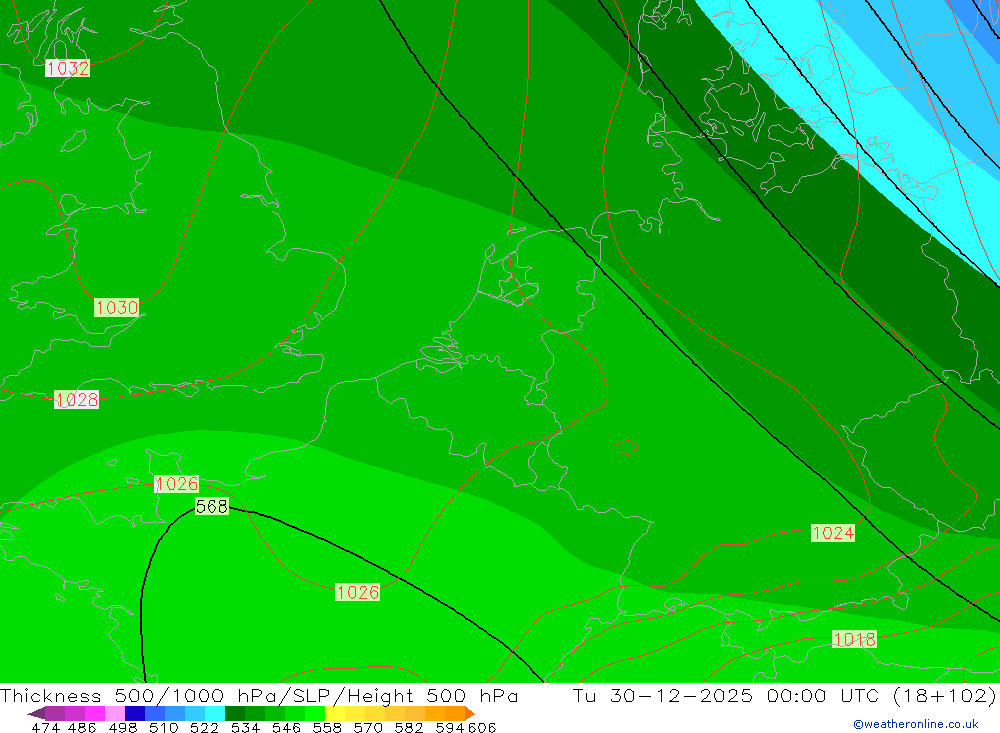Click the legend value 474
The height and width of the screenshot is (733, 1000).
tap(45, 727)
